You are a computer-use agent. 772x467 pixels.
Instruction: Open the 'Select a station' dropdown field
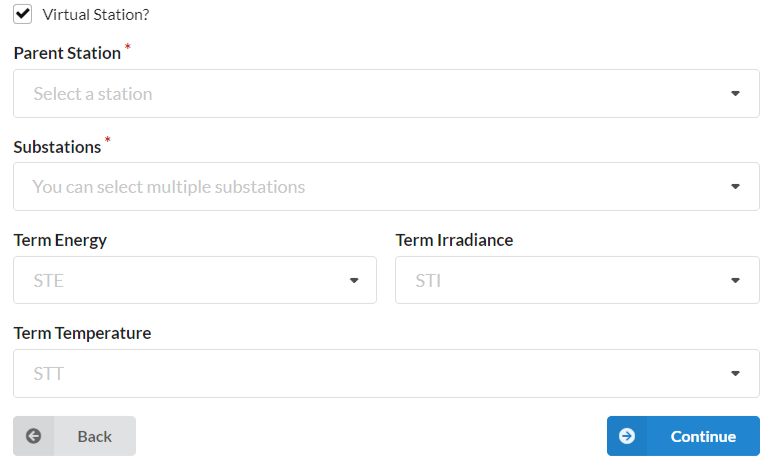pos(386,93)
